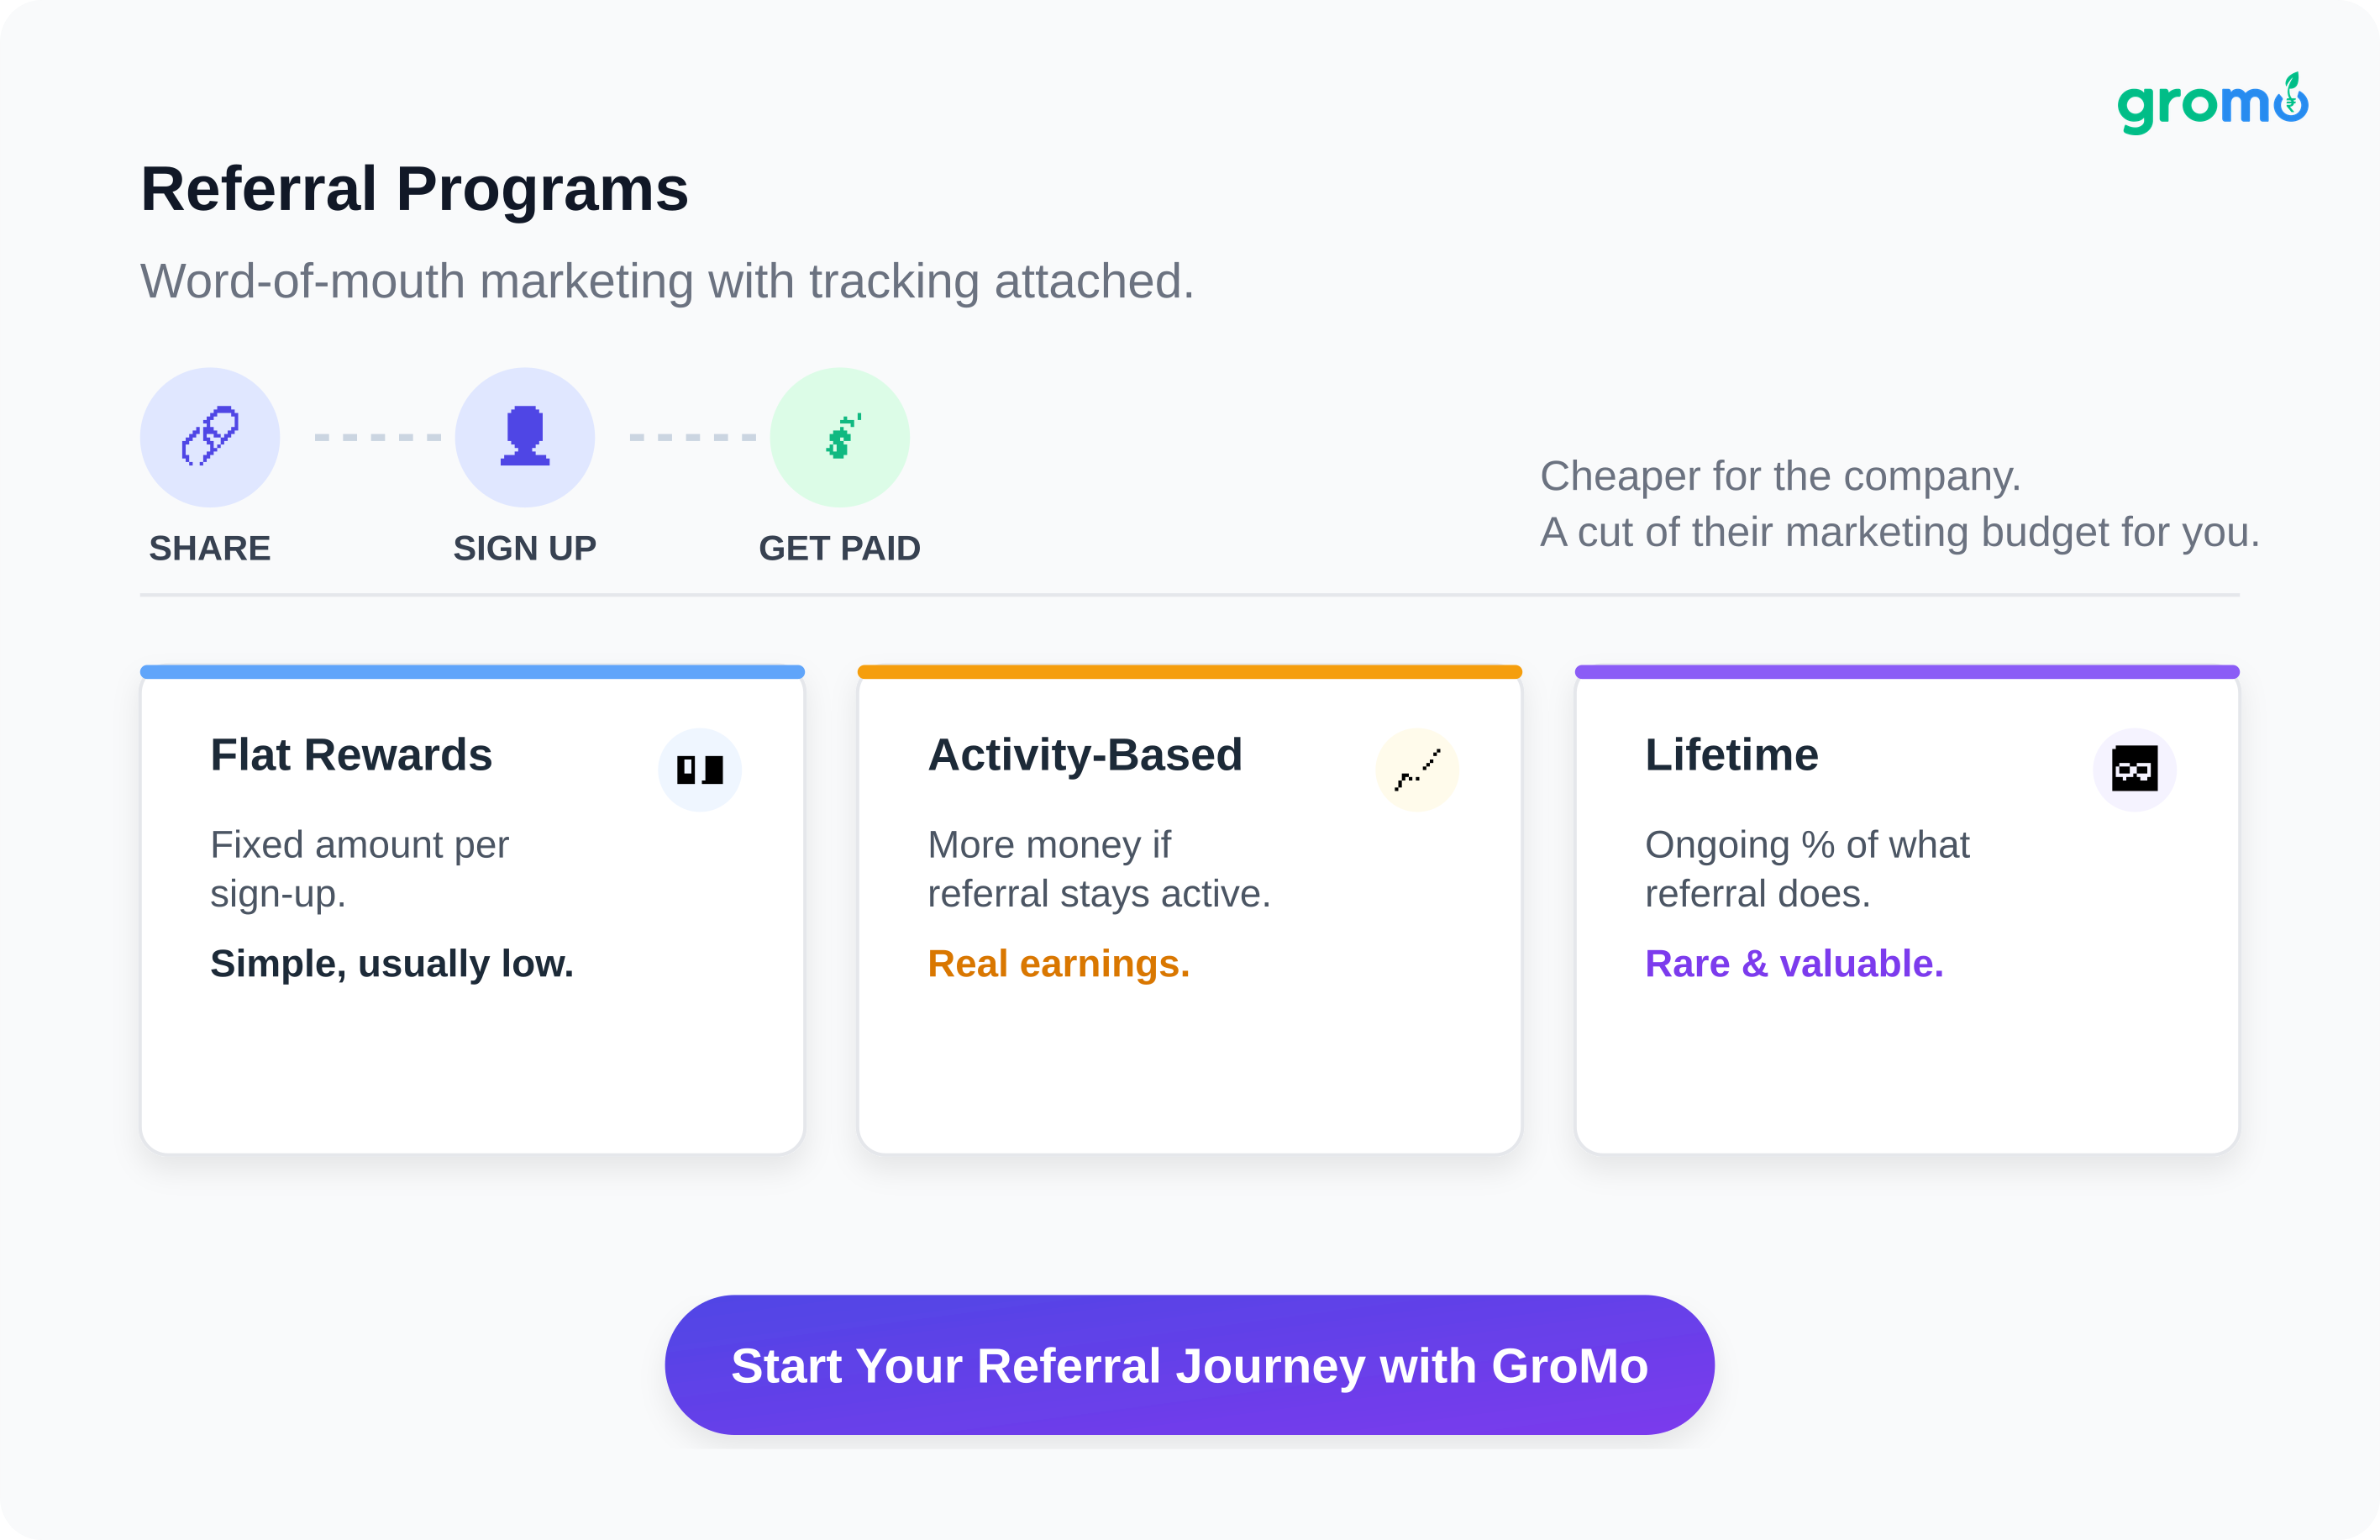This screenshot has width=2380, height=1540.
Task: Click the purple bar atop Lifetime
Action: coord(1907,672)
